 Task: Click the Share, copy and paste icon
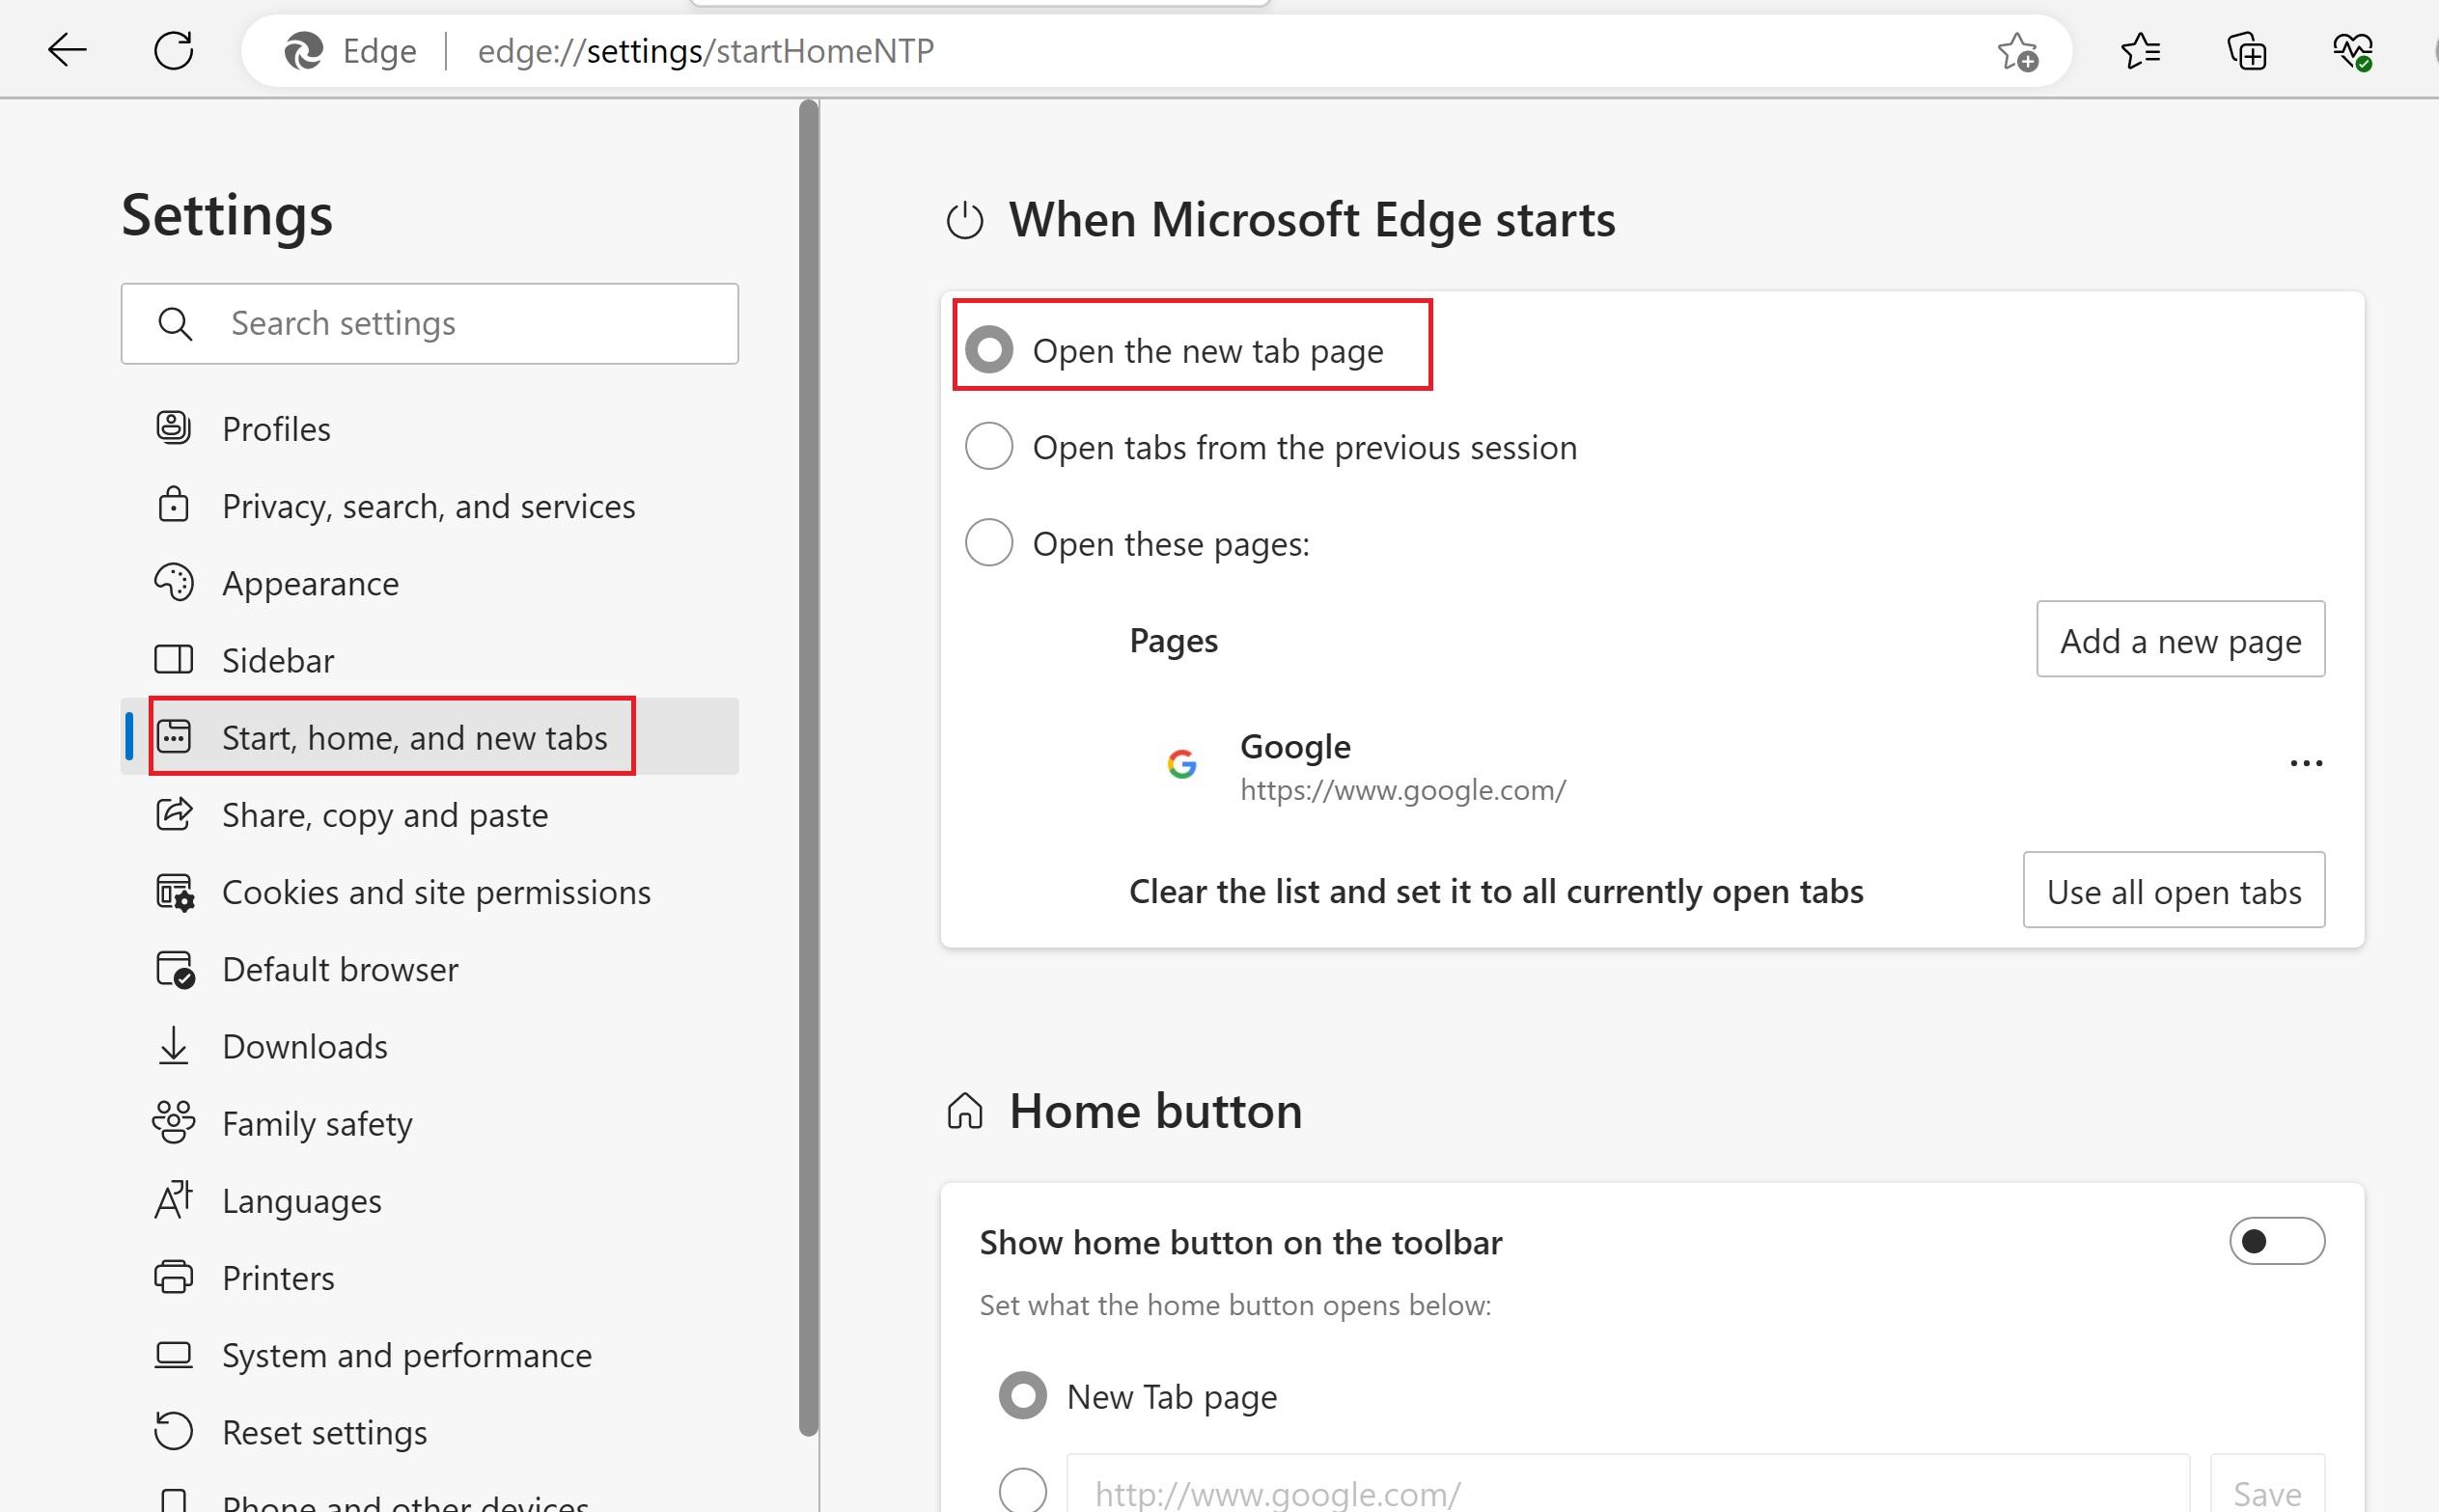[x=174, y=814]
